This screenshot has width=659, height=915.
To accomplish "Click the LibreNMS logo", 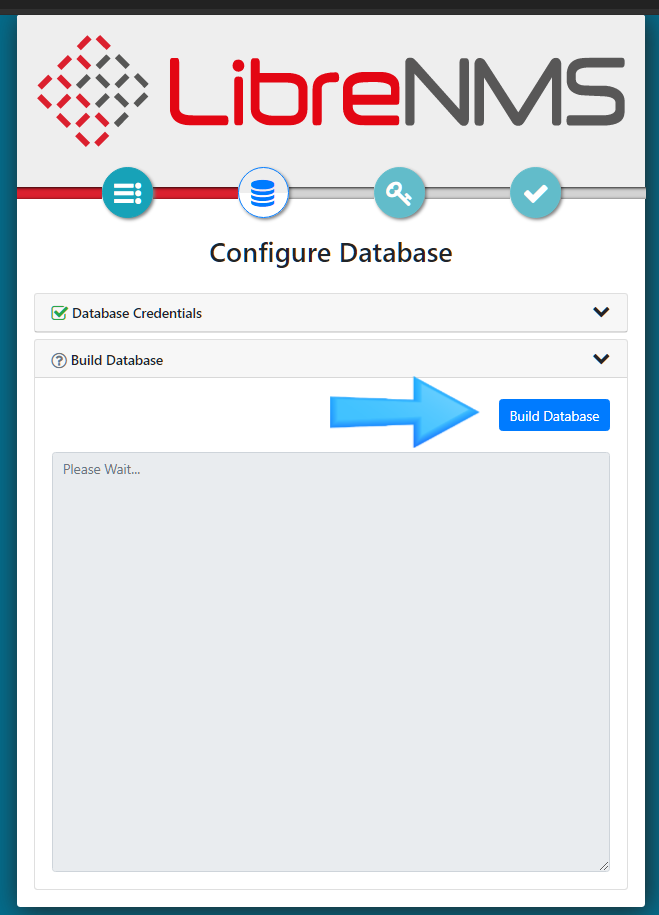I will pos(331,91).
